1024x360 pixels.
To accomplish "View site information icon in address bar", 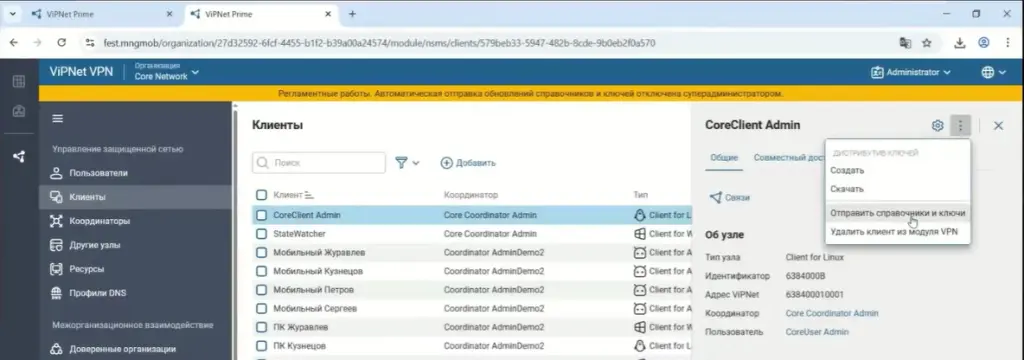I will [x=90, y=43].
